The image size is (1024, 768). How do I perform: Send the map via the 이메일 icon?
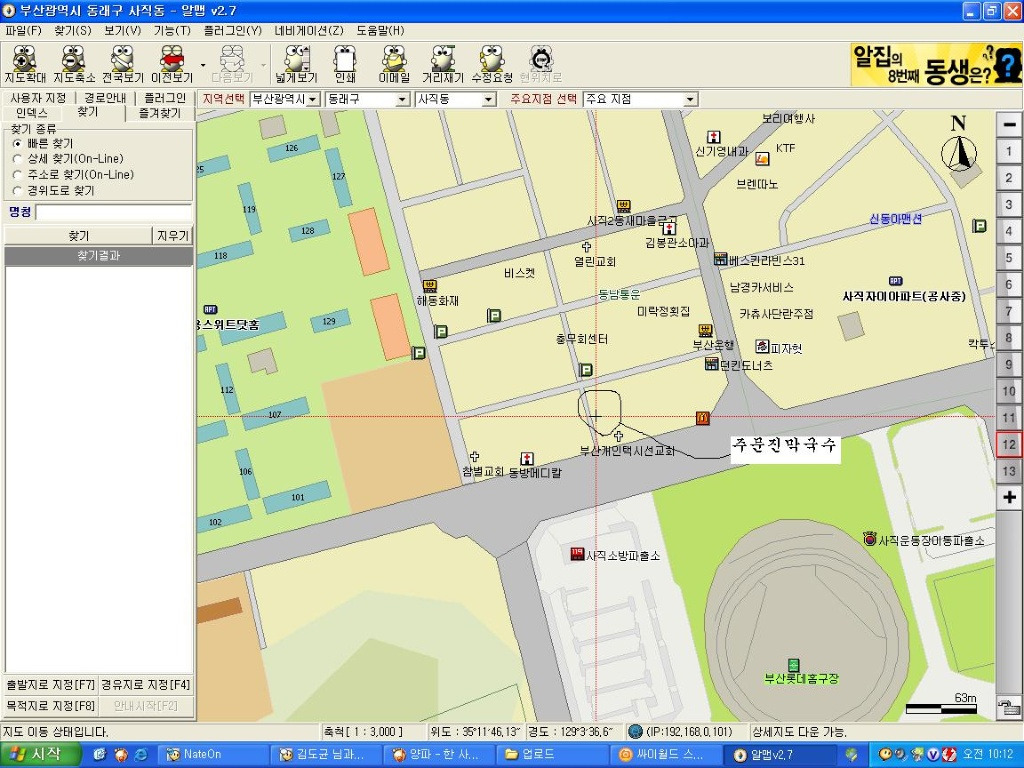pos(394,65)
